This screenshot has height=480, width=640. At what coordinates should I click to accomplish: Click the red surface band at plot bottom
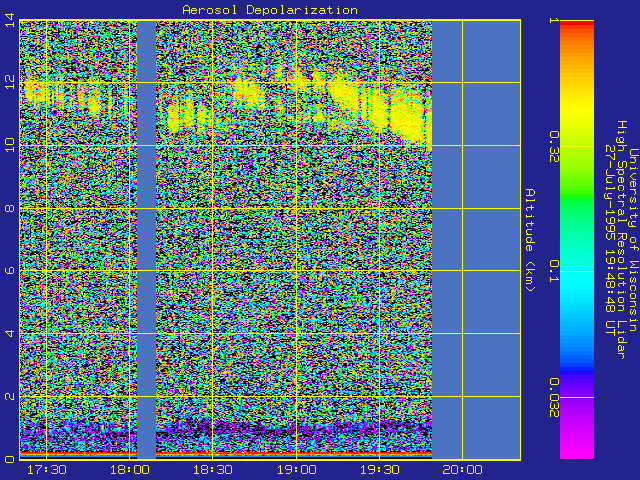click(x=226, y=453)
